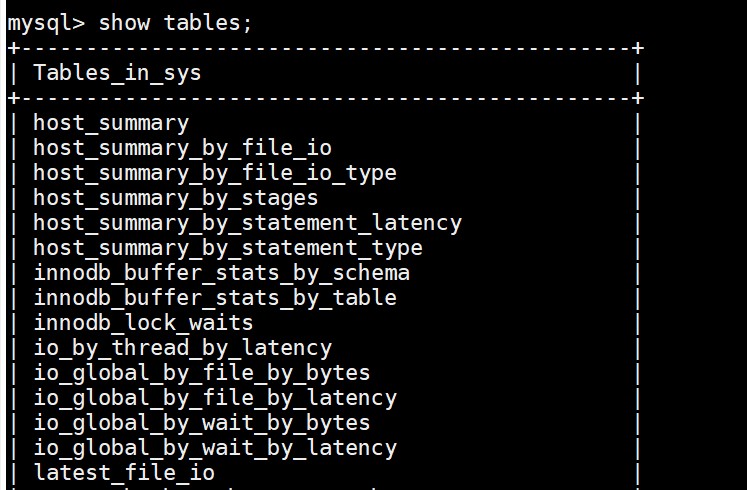The width and height of the screenshot is (747, 490).
Task: Select io_global_by_wait_by_latency text
Action: click(x=215, y=448)
